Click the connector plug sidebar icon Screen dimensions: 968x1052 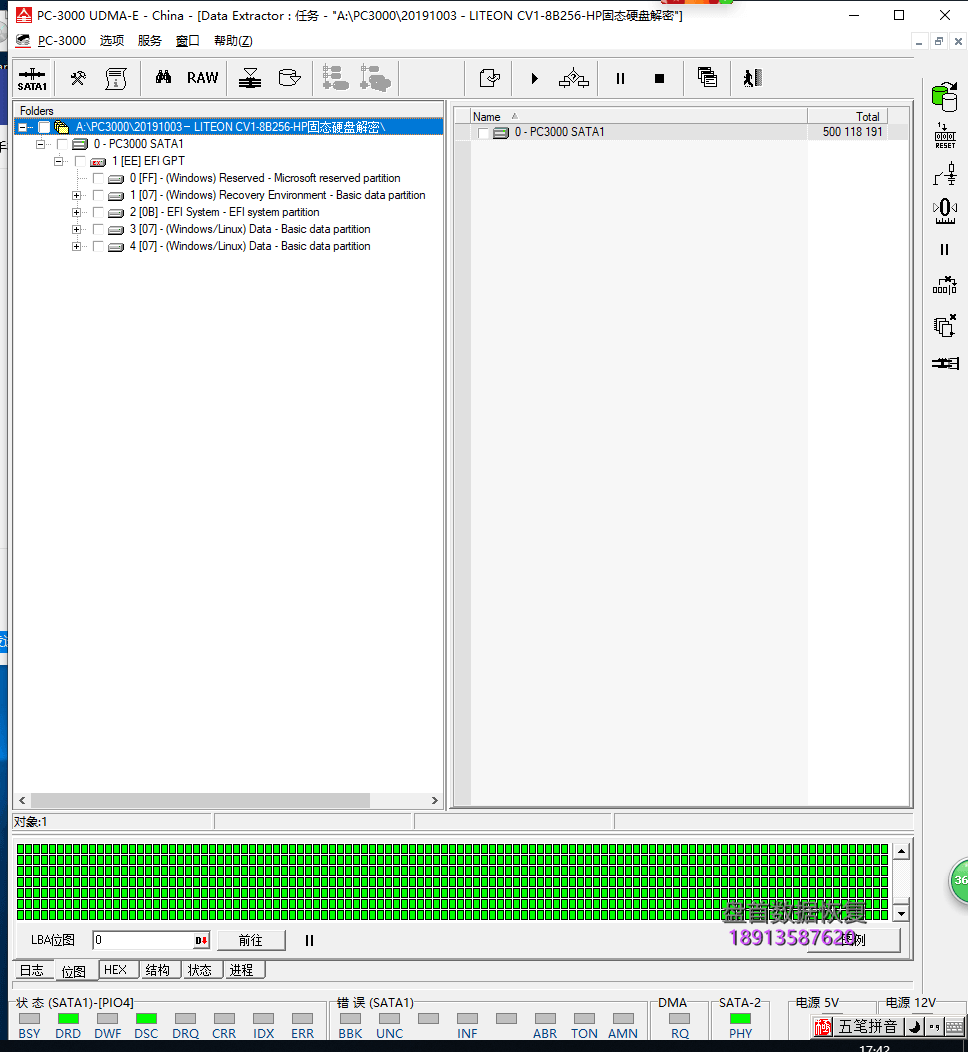945,363
